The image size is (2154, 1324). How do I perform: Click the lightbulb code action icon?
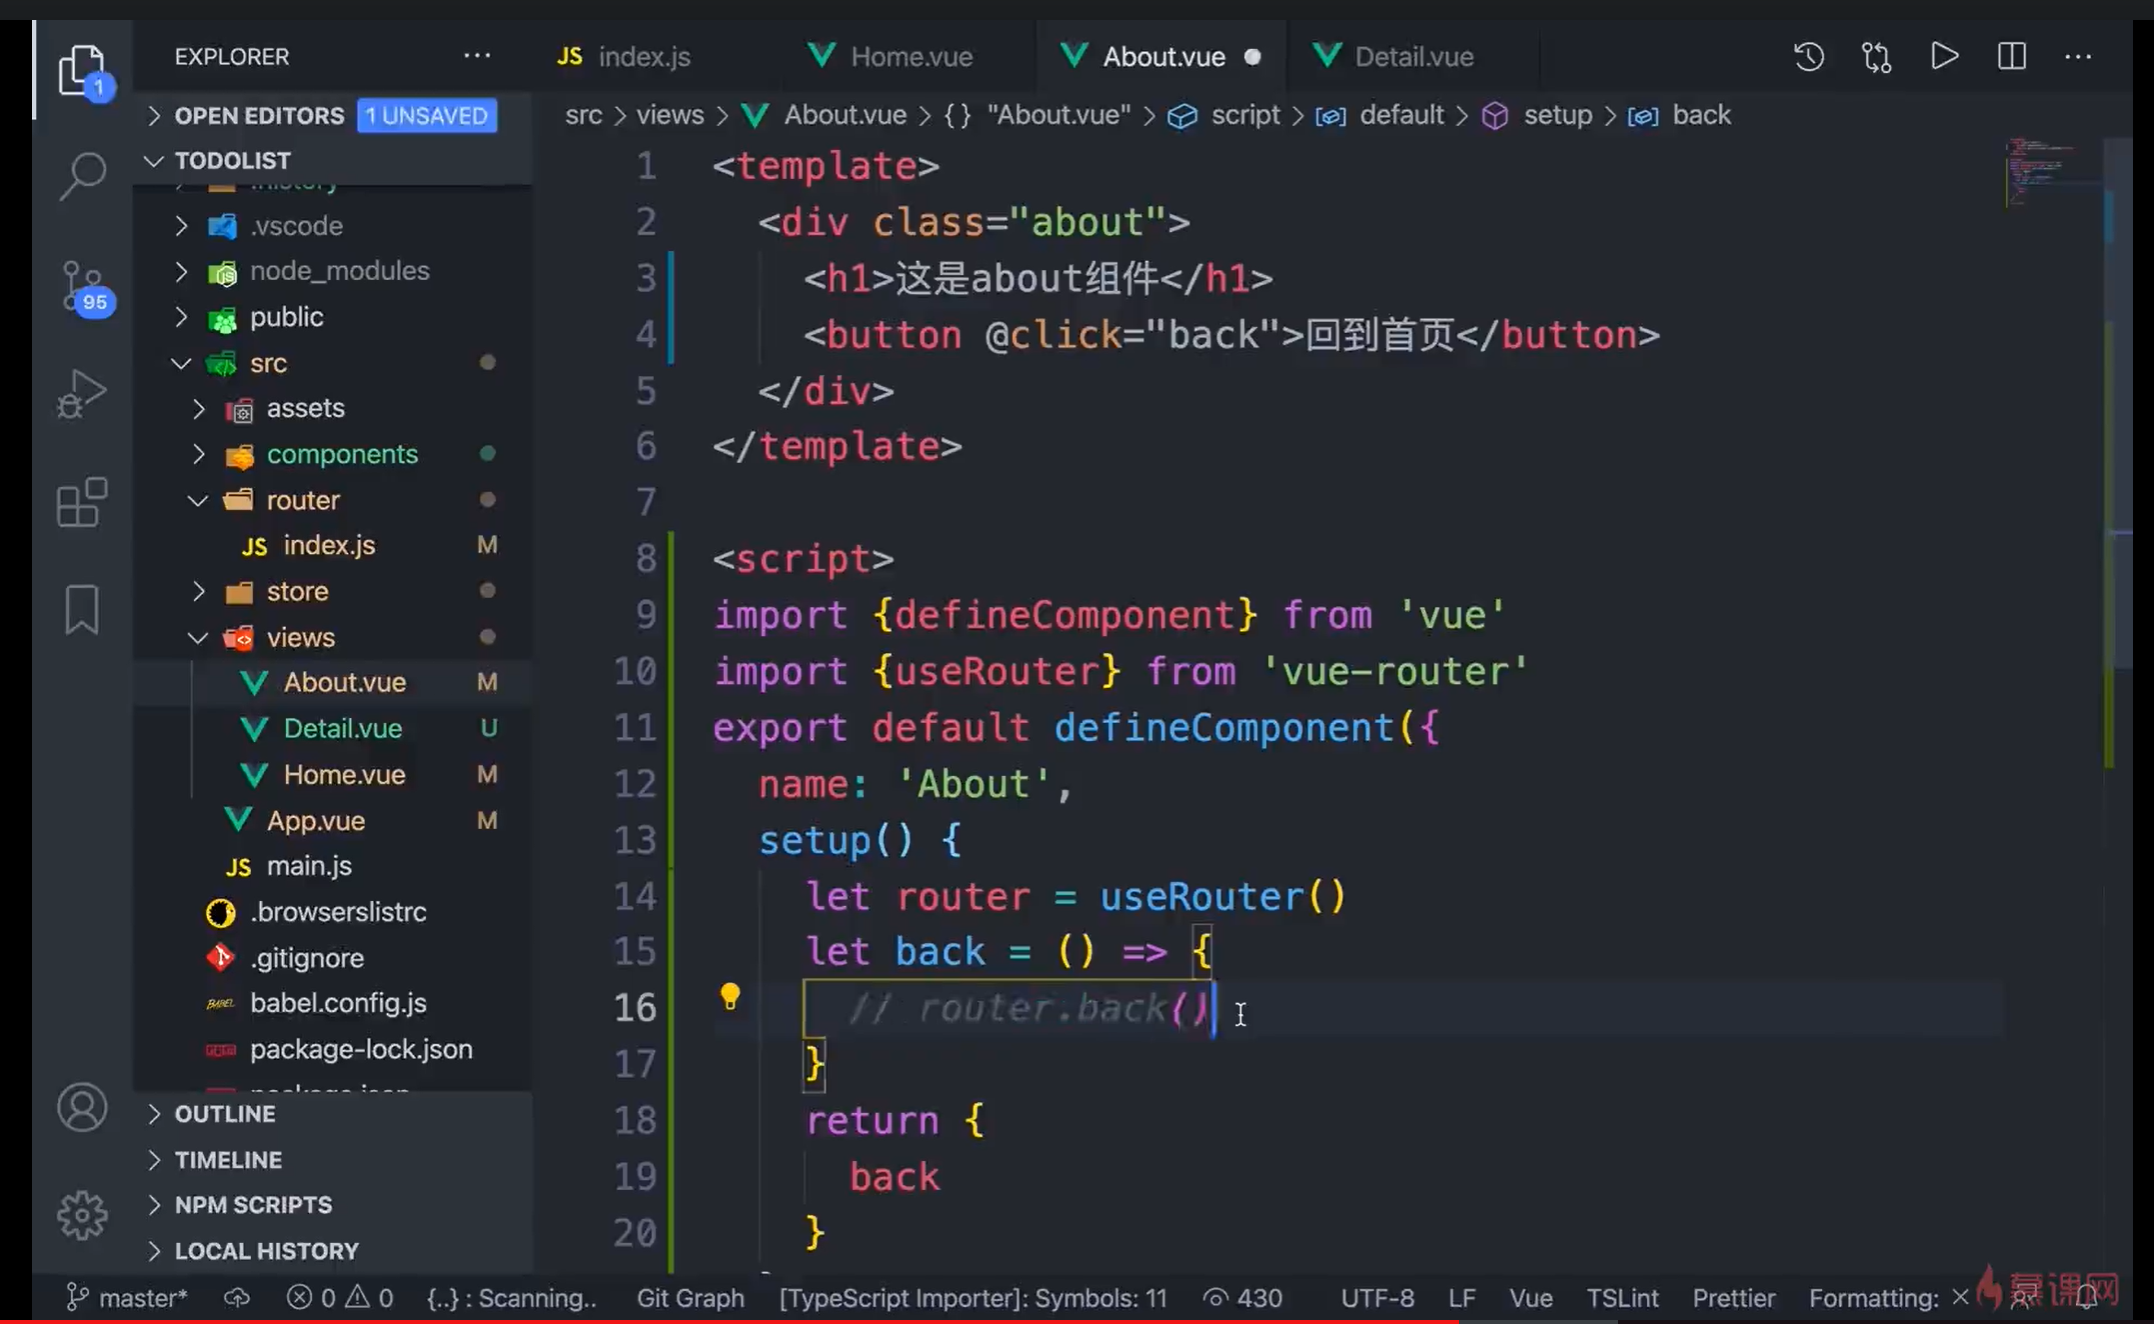[x=730, y=996]
